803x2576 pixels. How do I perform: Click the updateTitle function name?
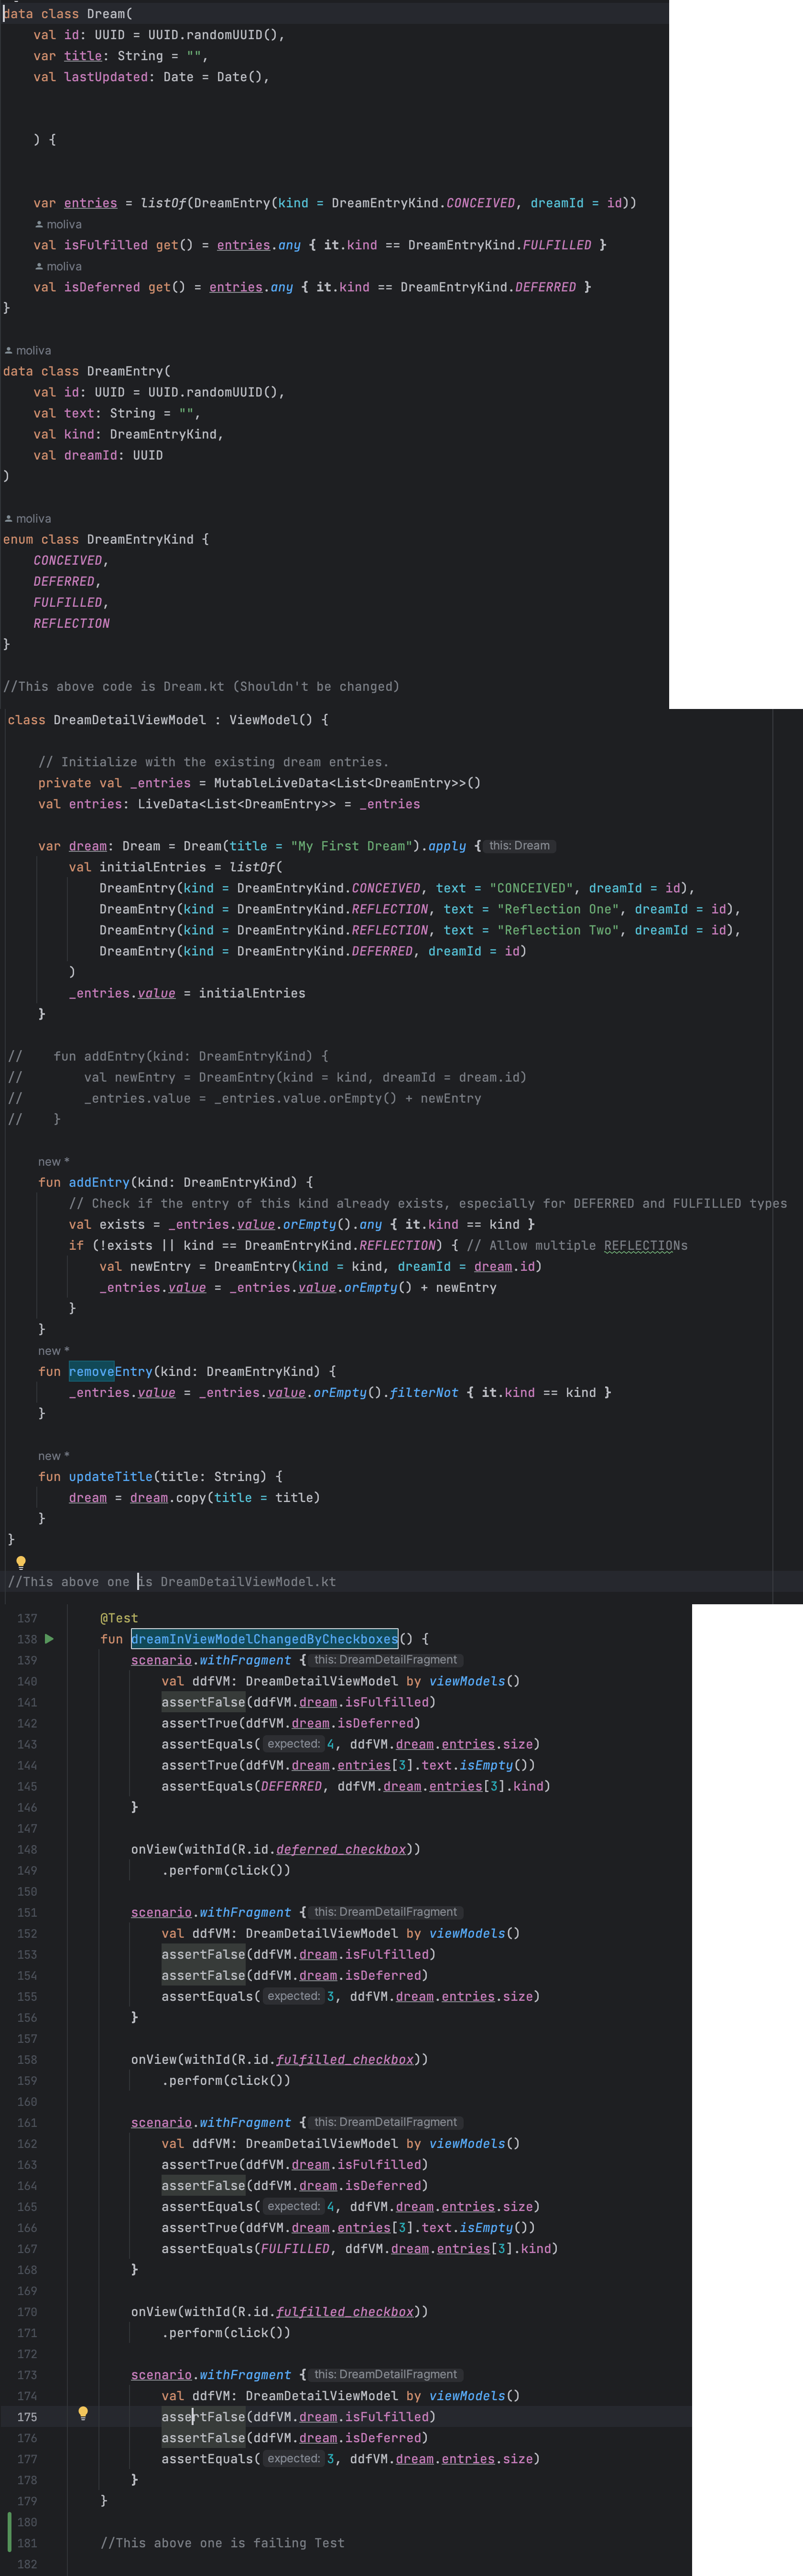click(x=111, y=1476)
